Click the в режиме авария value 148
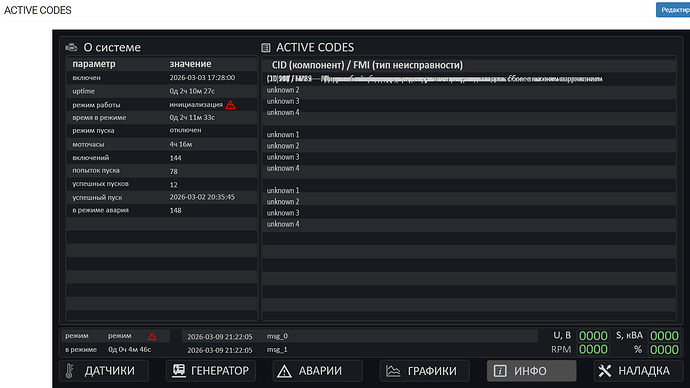The height and width of the screenshot is (388, 690). coord(175,210)
